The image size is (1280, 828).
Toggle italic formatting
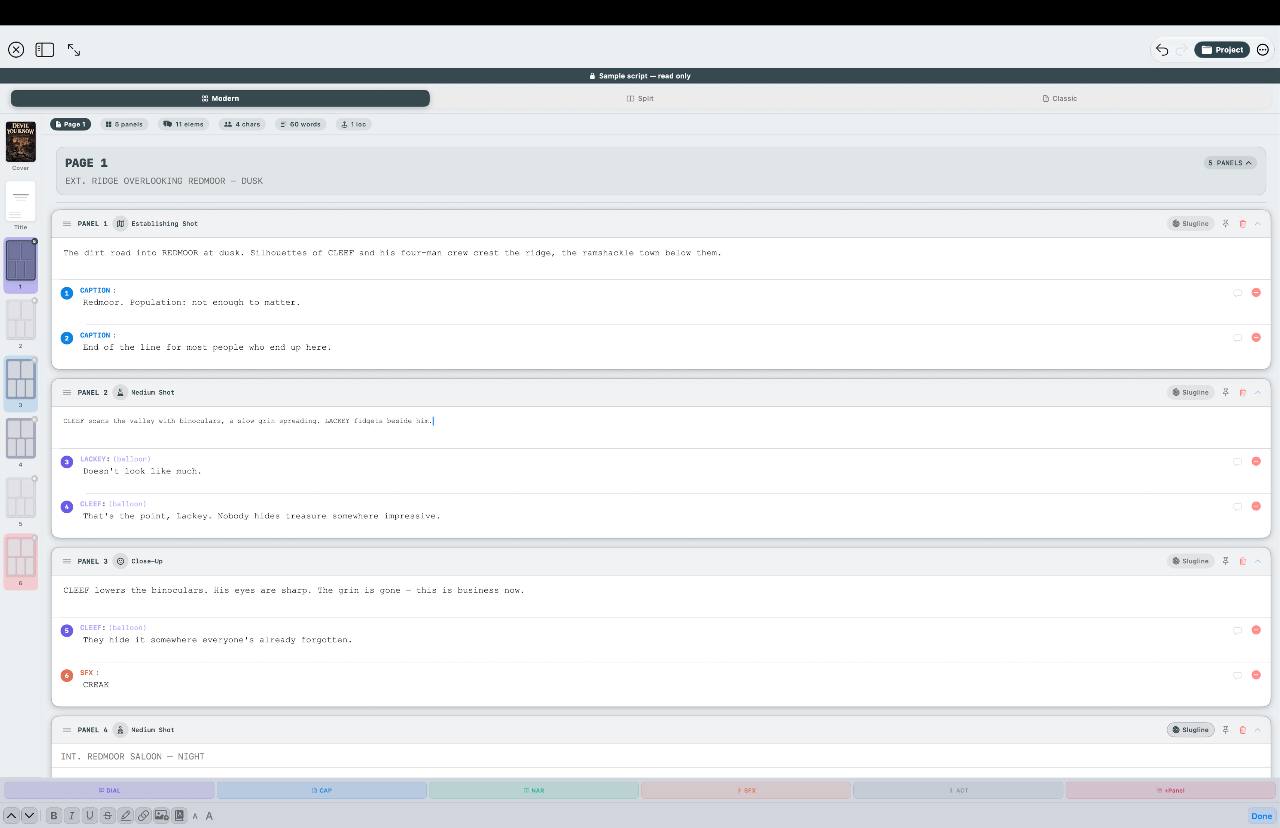(72, 816)
